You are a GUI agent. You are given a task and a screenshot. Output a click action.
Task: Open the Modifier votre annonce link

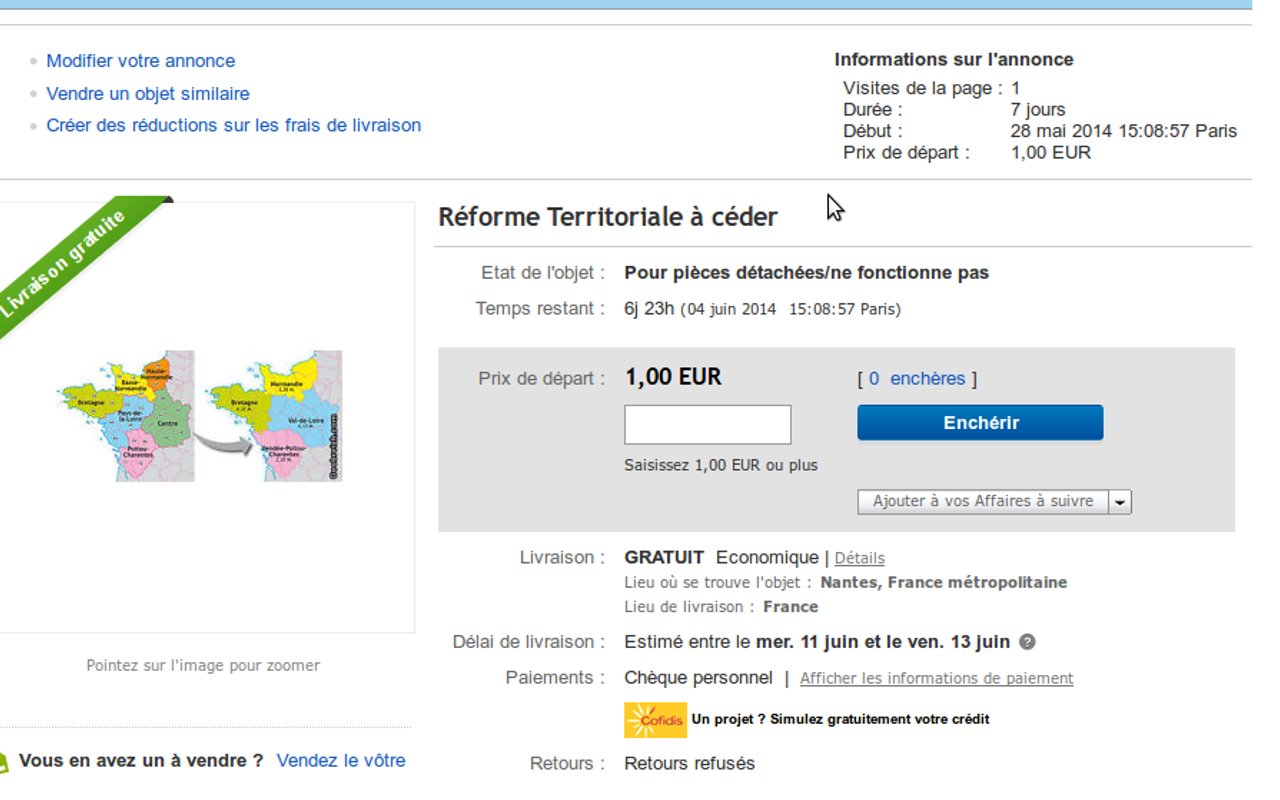pos(141,61)
